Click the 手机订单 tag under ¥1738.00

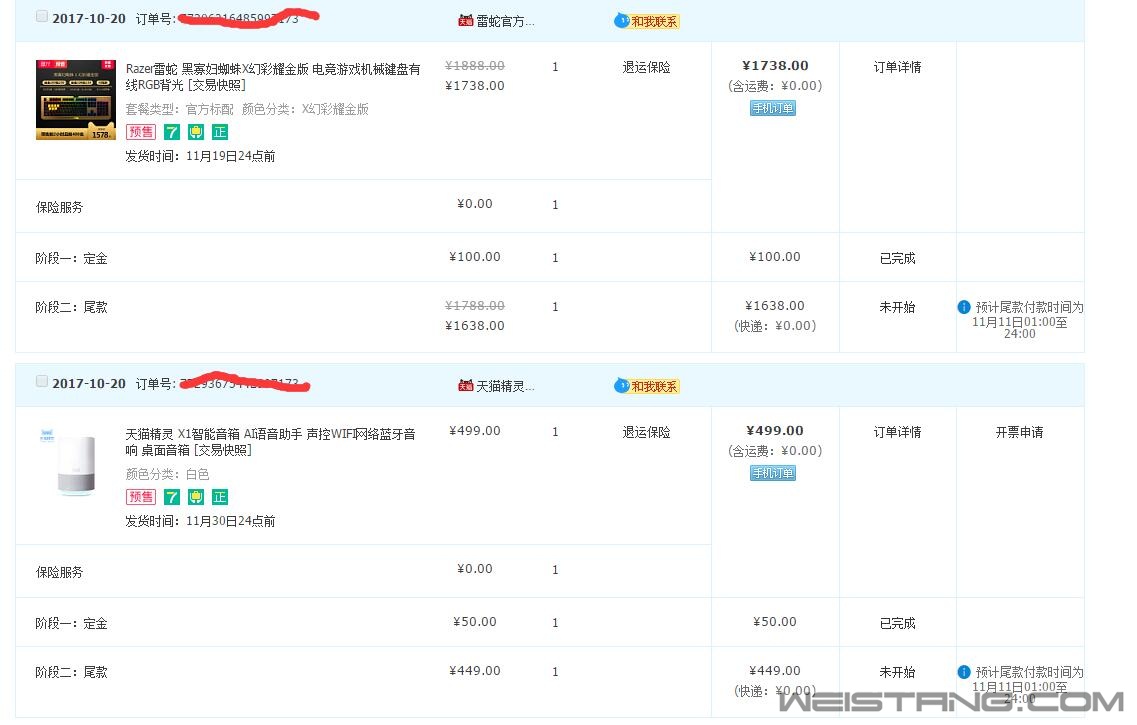click(x=773, y=108)
